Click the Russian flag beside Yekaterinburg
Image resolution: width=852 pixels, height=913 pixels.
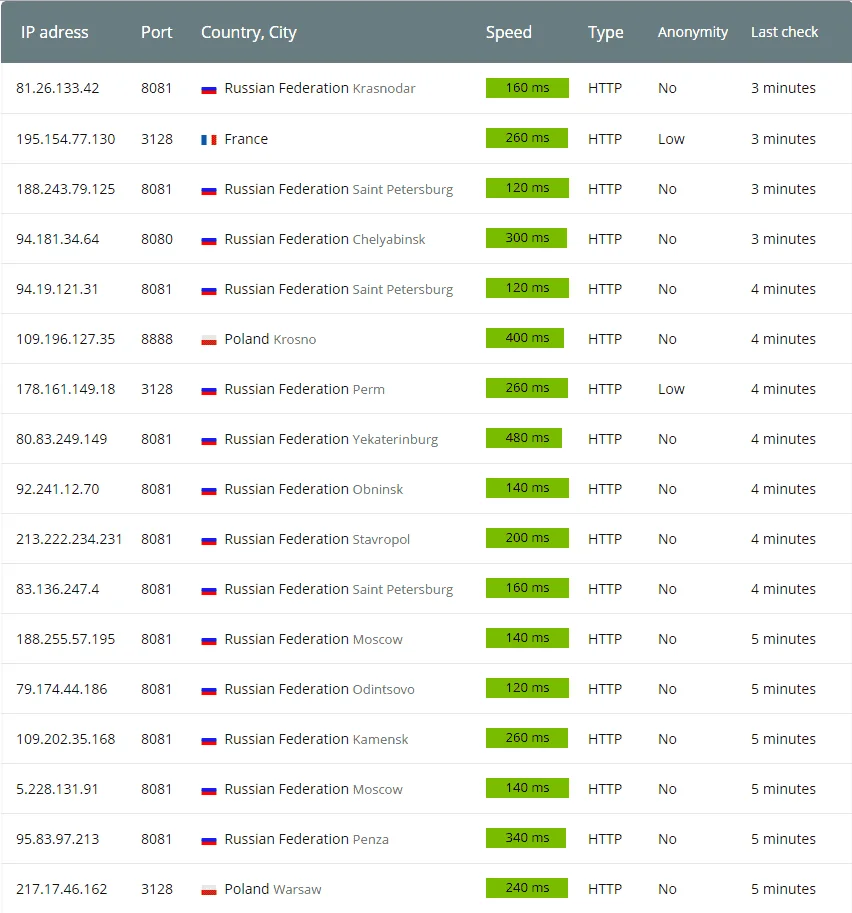click(208, 440)
